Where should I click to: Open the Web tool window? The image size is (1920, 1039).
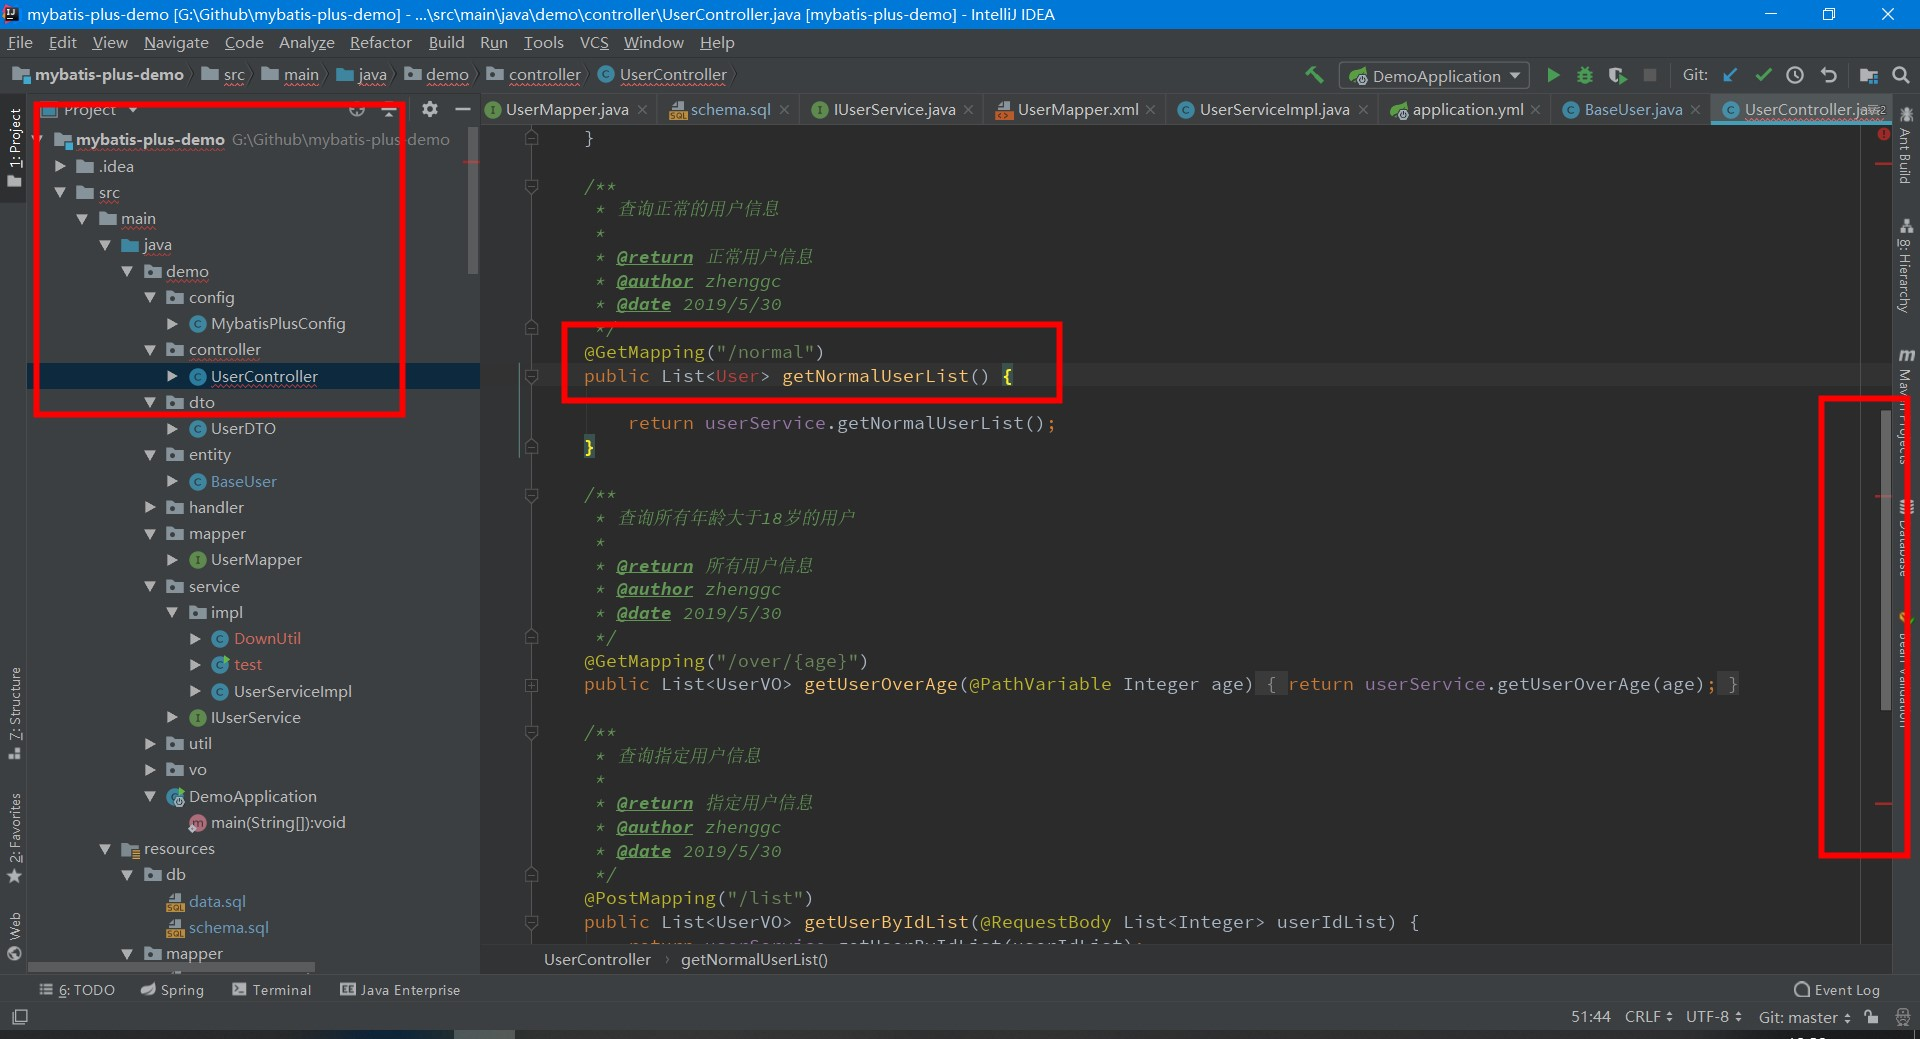click(14, 936)
